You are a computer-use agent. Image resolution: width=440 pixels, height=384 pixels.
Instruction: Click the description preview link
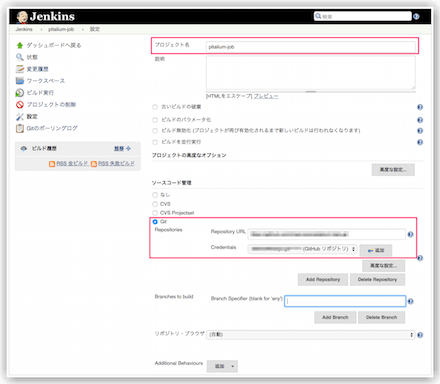[266, 96]
